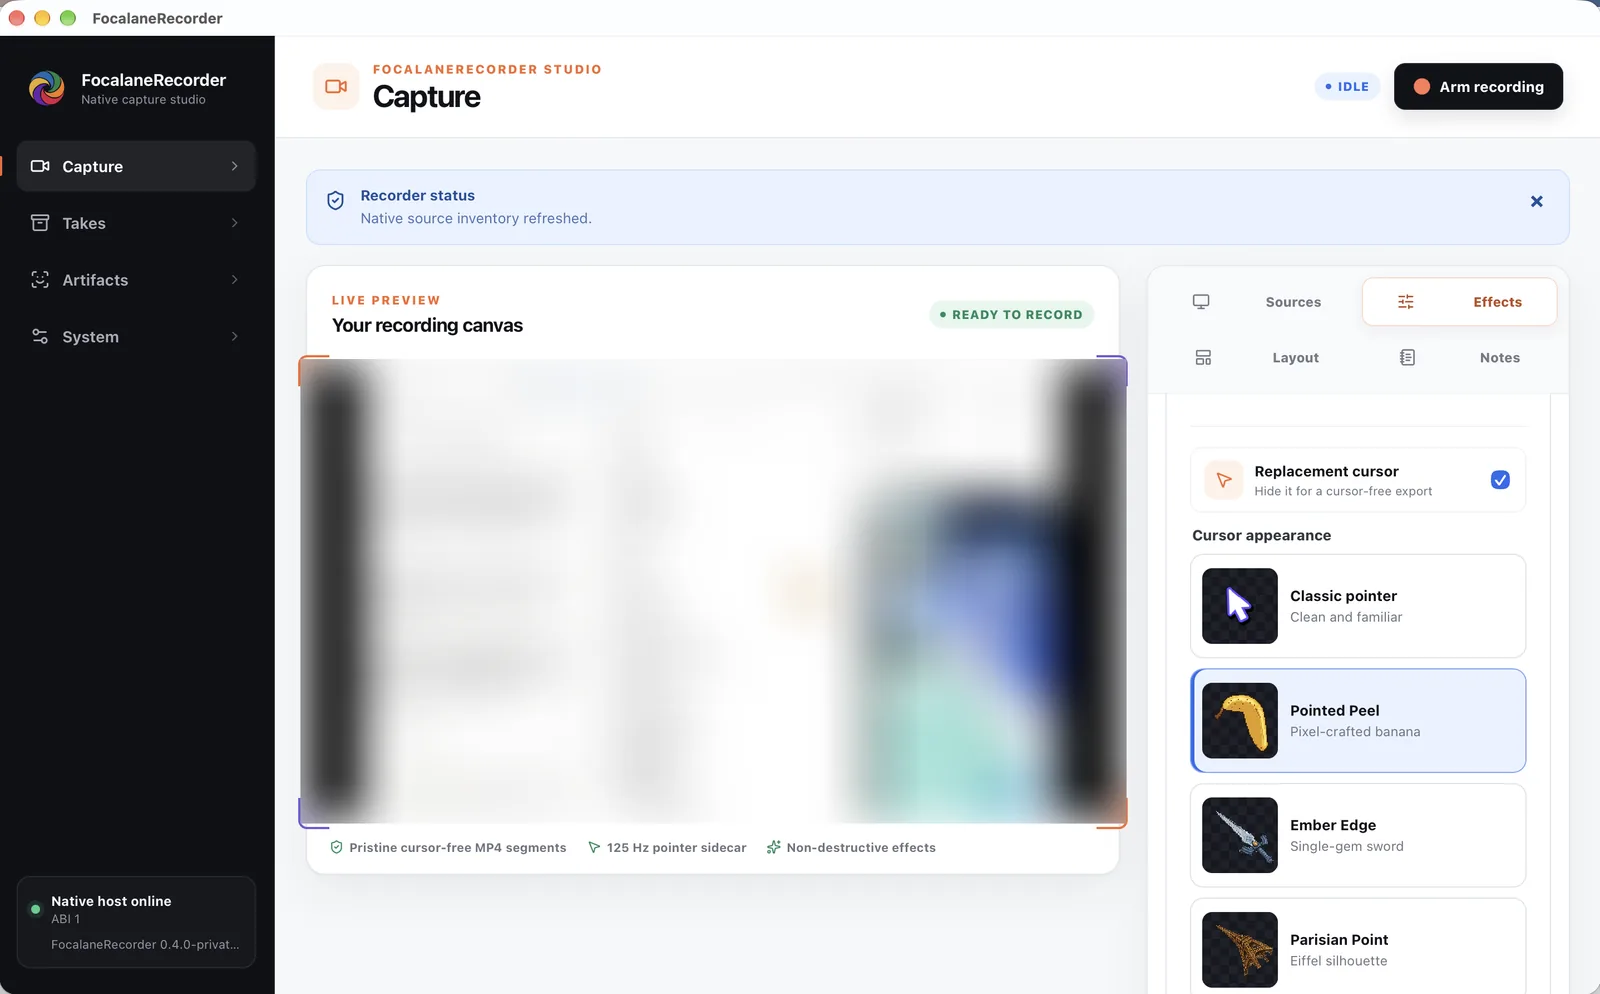Image resolution: width=1600 pixels, height=994 pixels.
Task: Click the 'ABI 1' text in host card
Action: (x=65, y=919)
